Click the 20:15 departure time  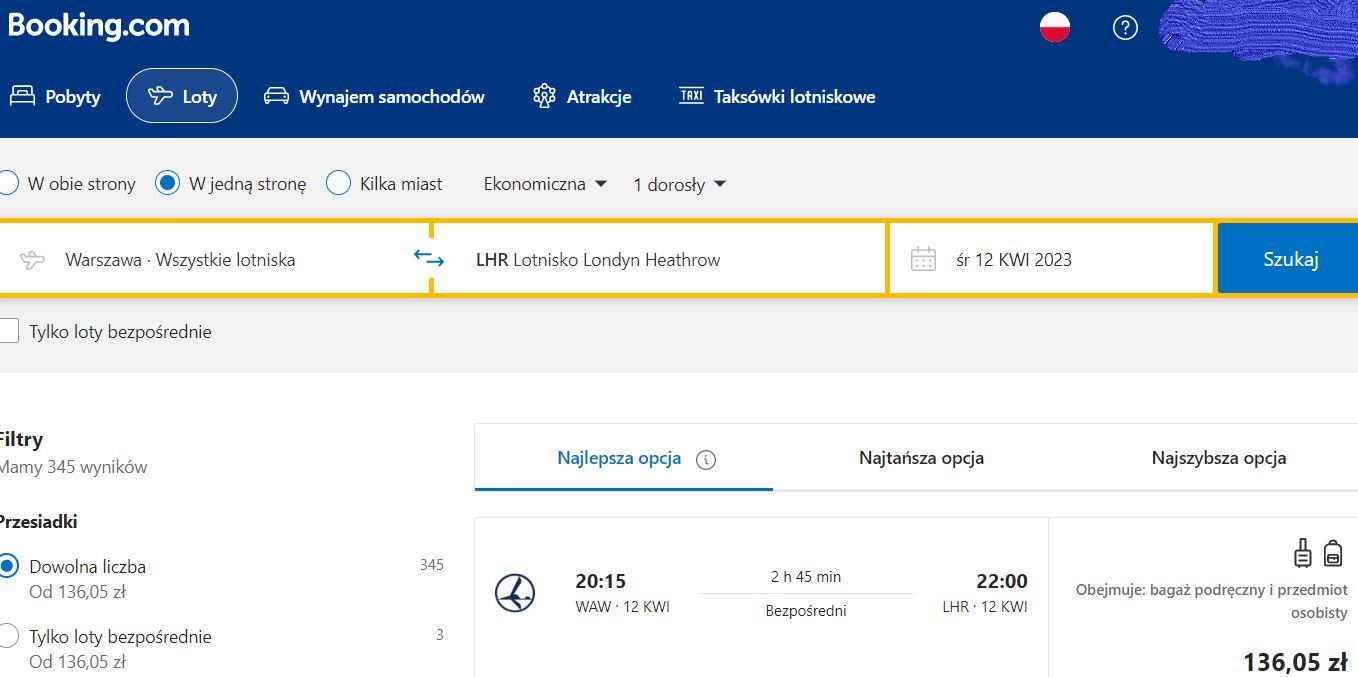click(600, 581)
